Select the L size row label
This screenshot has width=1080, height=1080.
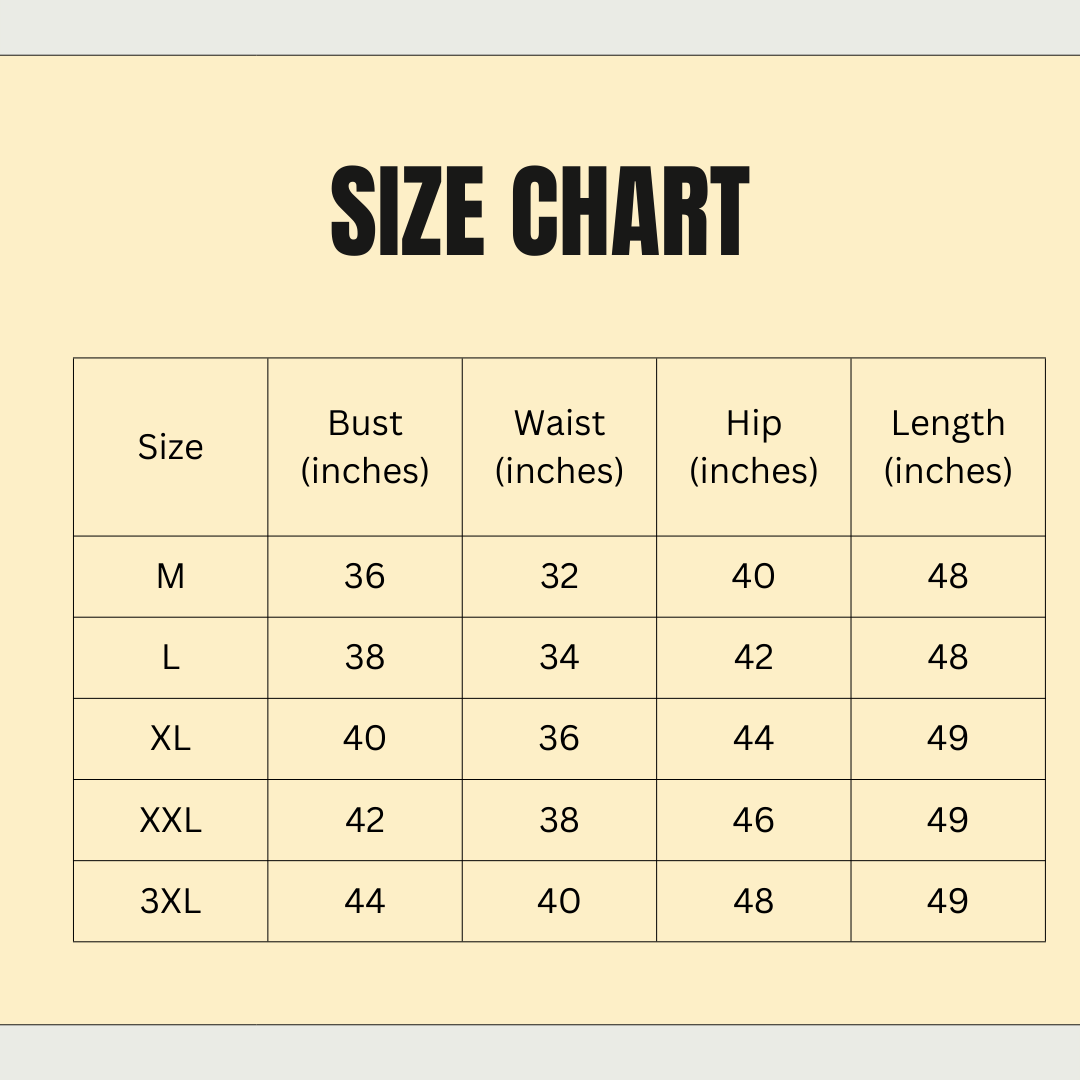point(170,658)
